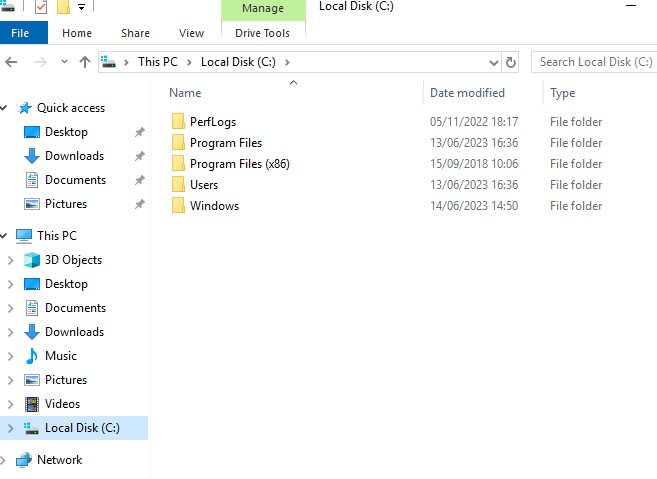Screen dimensions: 657x479
Task: Open the File menu
Action: pyautogui.click(x=20, y=33)
